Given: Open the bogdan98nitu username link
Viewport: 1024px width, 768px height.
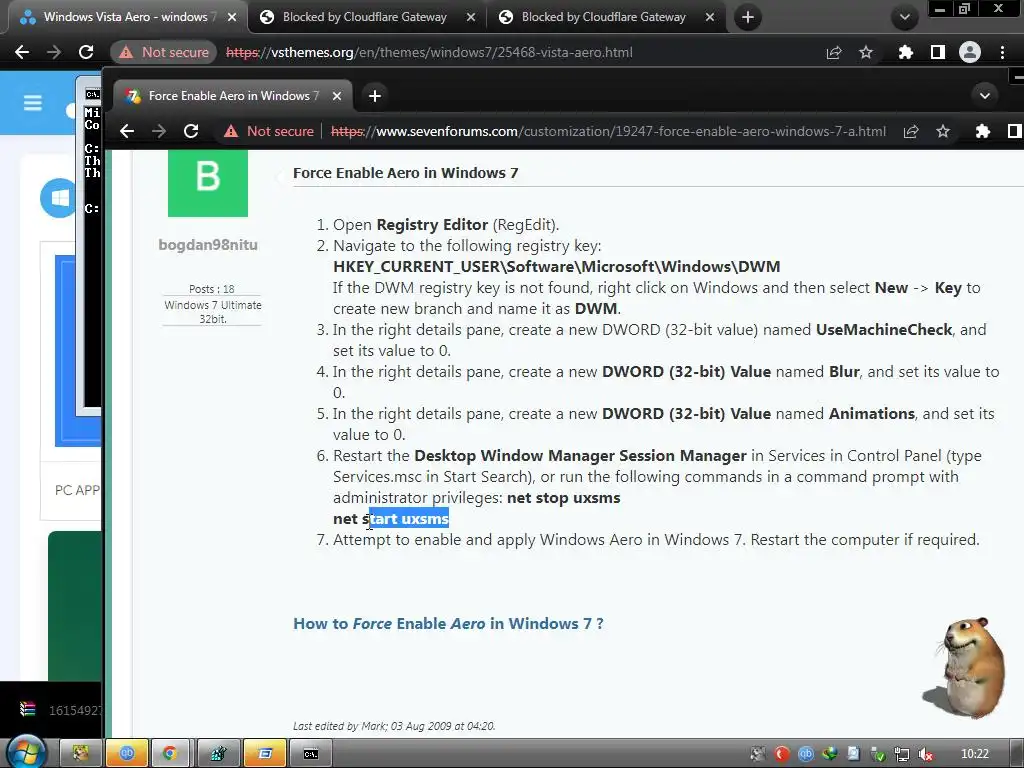Looking at the screenshot, I should (x=208, y=245).
